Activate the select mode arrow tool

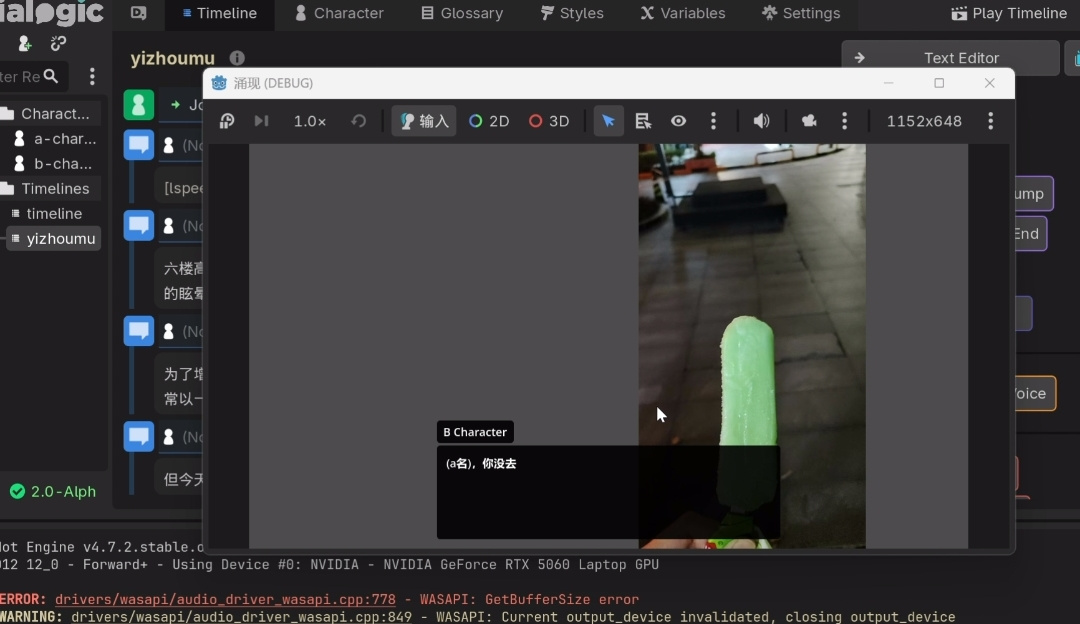click(x=608, y=121)
